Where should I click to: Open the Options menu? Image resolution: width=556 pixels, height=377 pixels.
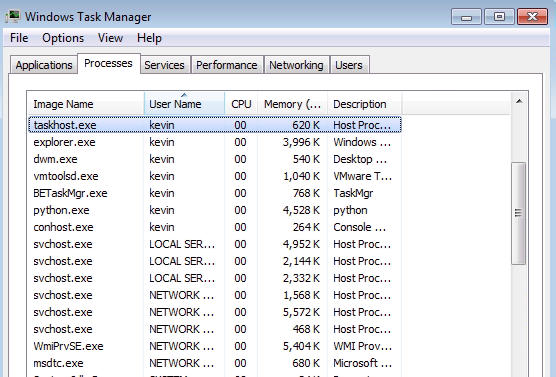coord(63,38)
